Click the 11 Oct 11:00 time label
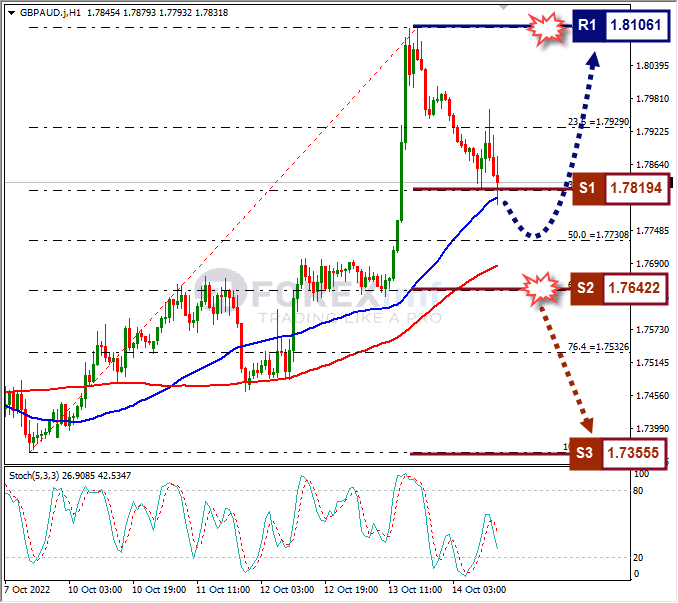 tap(223, 590)
